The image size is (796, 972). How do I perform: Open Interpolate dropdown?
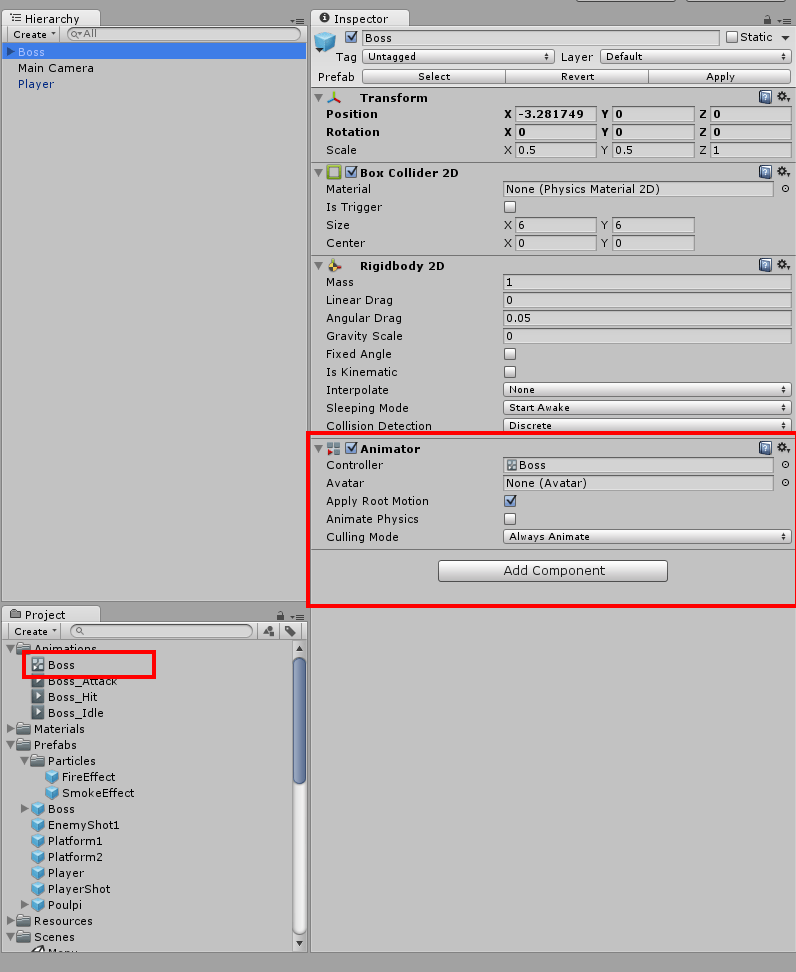pyautogui.click(x=647, y=389)
